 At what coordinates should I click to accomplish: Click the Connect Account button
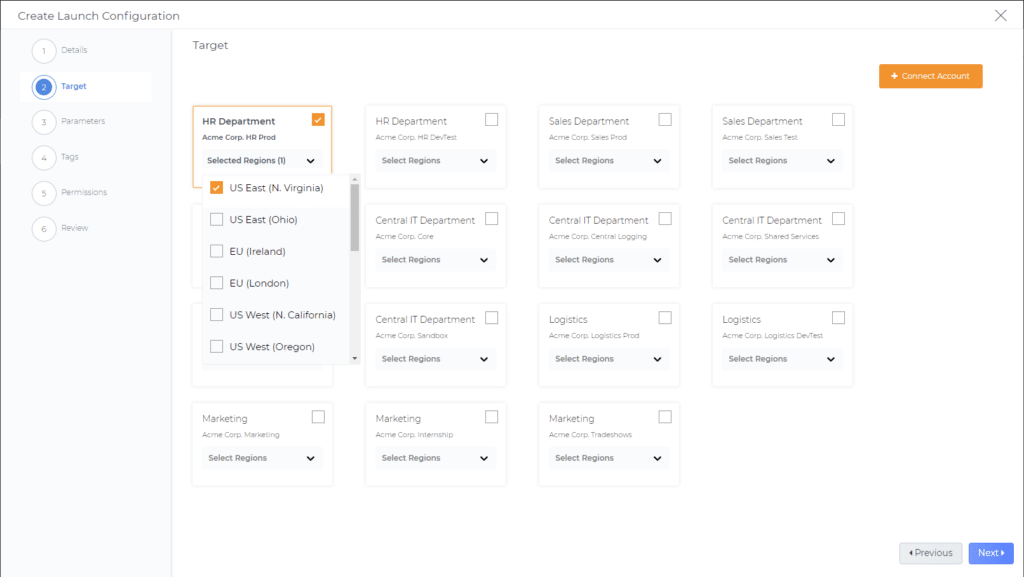930,76
